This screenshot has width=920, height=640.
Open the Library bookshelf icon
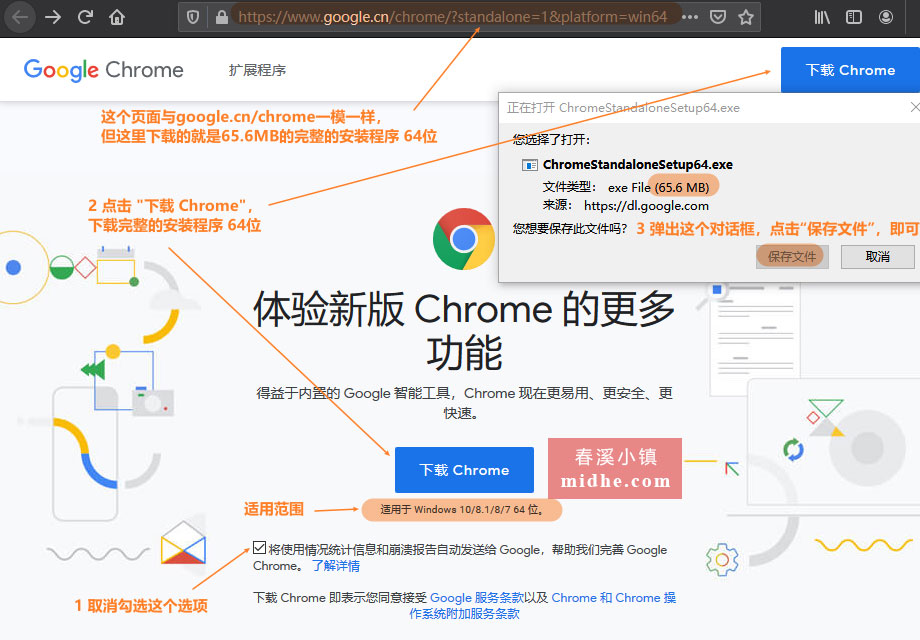pos(822,17)
